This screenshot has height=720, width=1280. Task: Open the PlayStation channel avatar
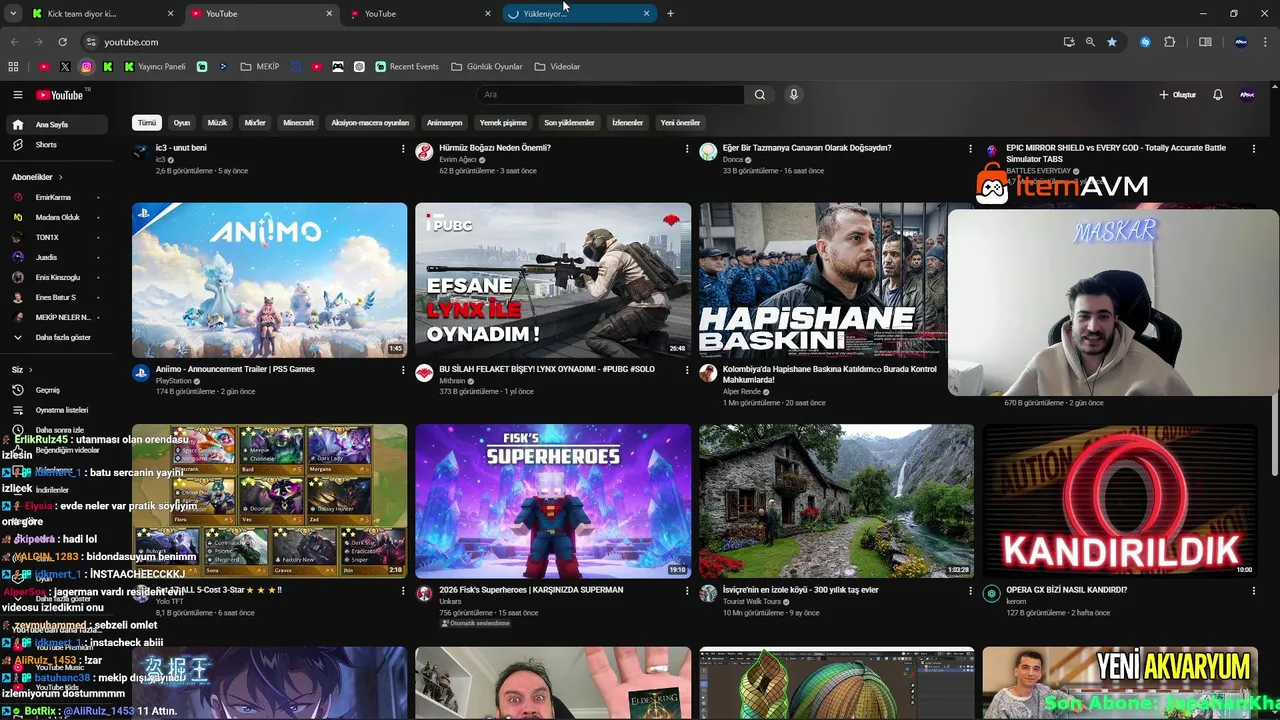(x=141, y=373)
